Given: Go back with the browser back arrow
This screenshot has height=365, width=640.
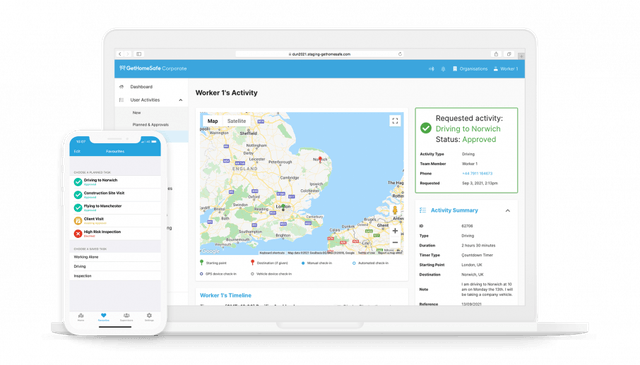Looking at the screenshot, I should pyautogui.click(x=120, y=54).
